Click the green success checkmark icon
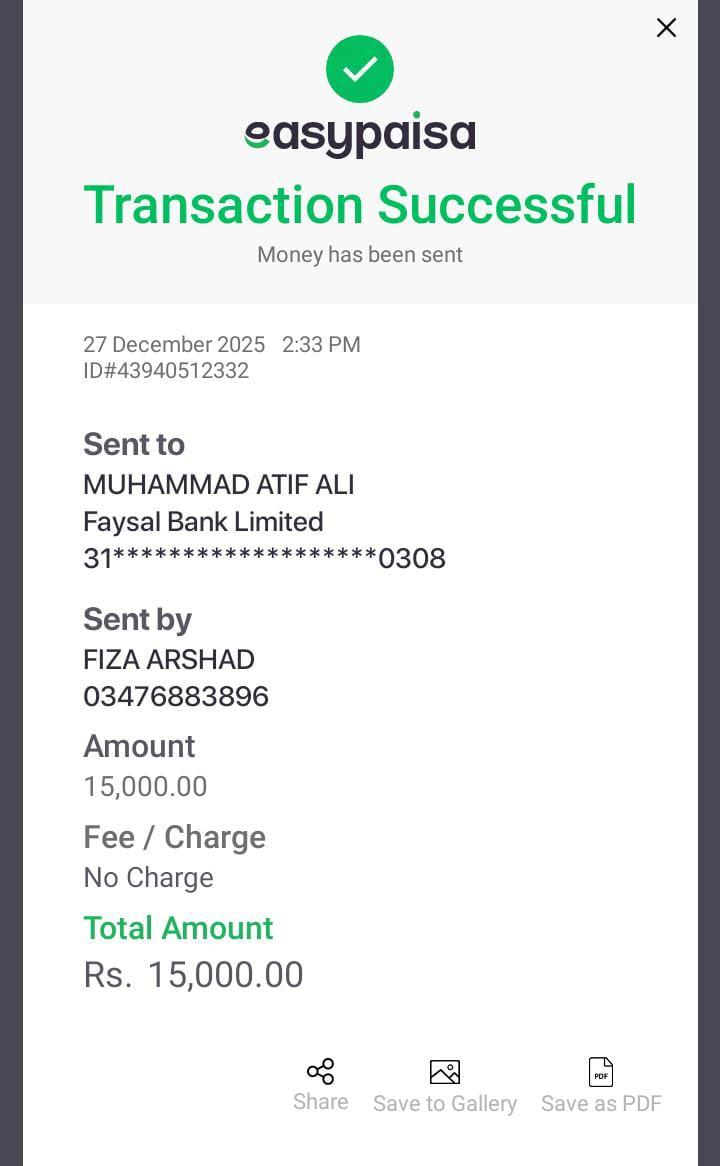Image resolution: width=720 pixels, height=1166 pixels. pos(360,69)
